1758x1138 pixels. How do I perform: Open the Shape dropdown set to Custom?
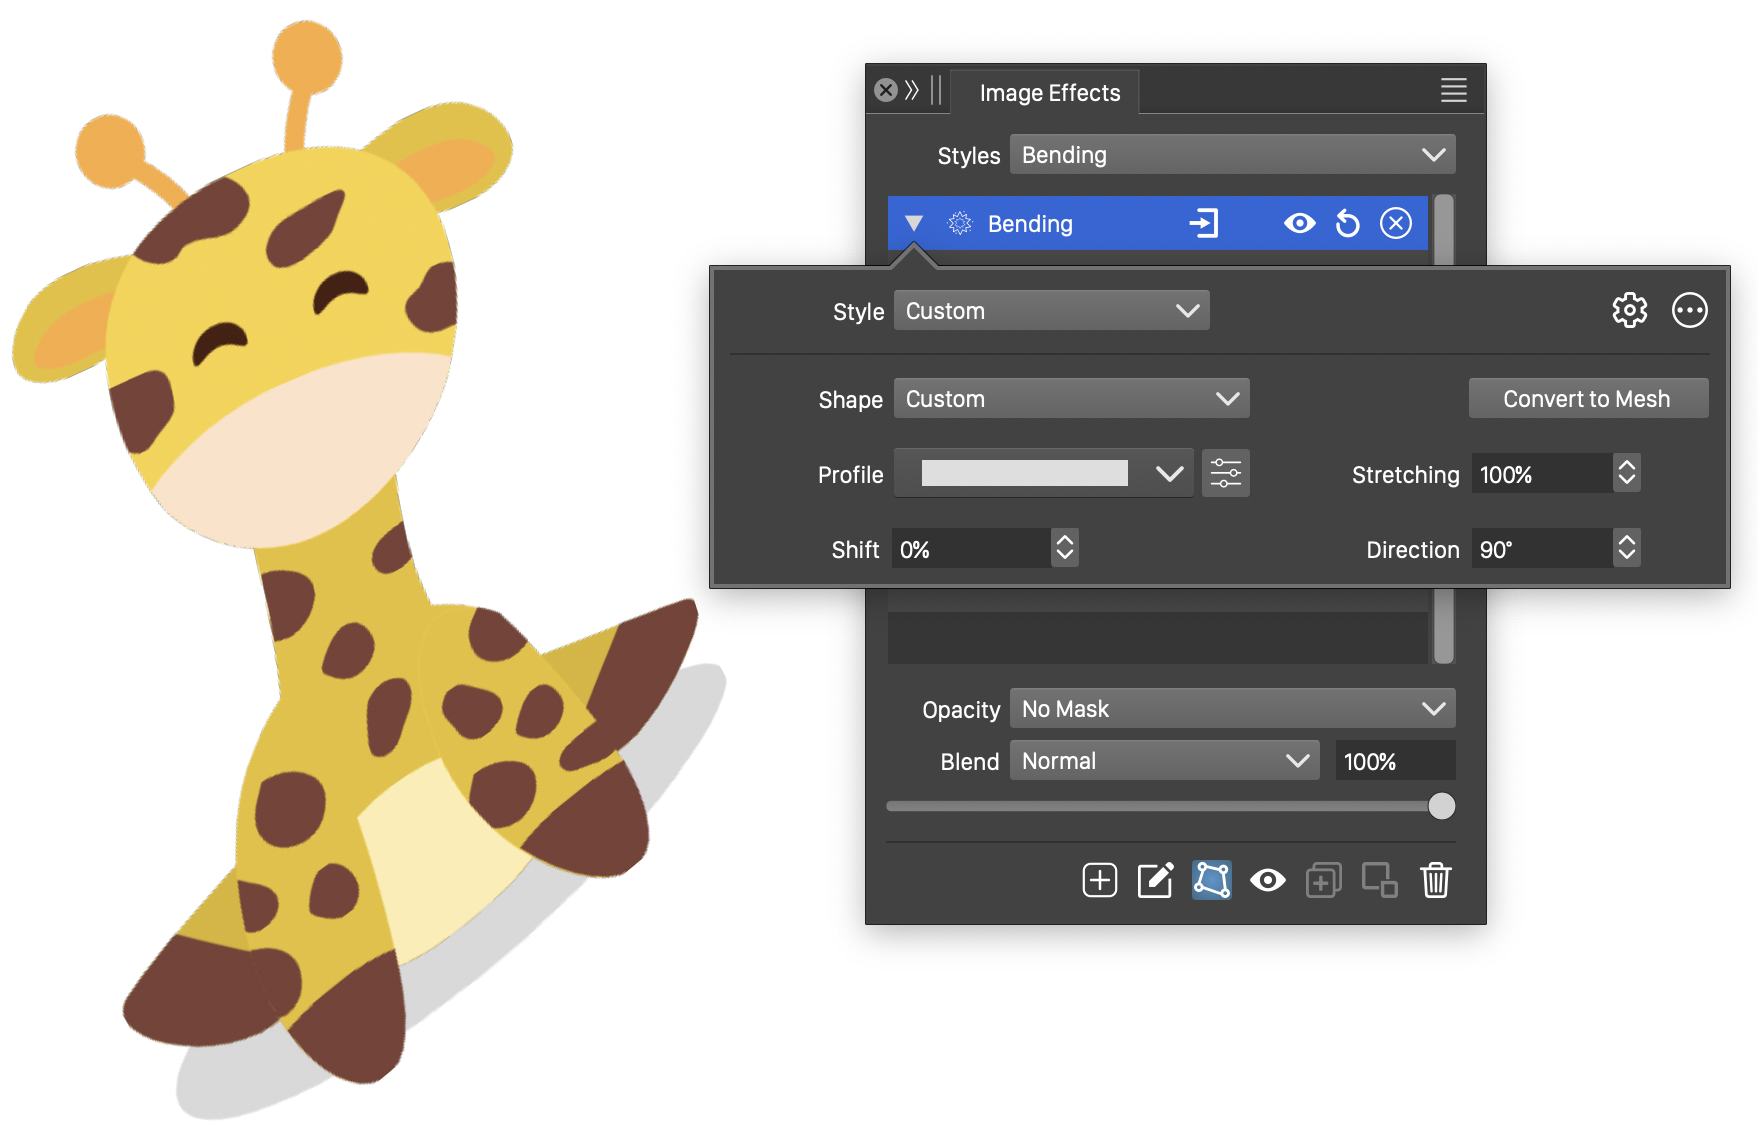pos(1071,399)
